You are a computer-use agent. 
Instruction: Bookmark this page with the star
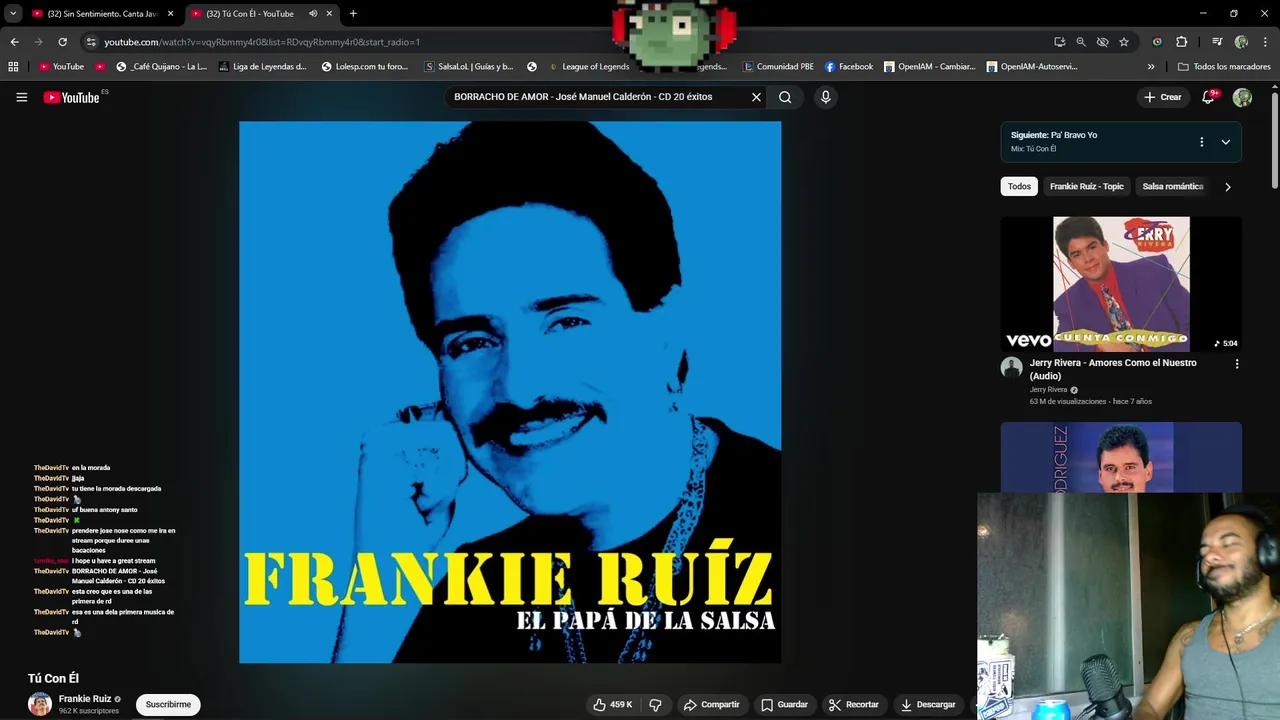tap(1124, 42)
